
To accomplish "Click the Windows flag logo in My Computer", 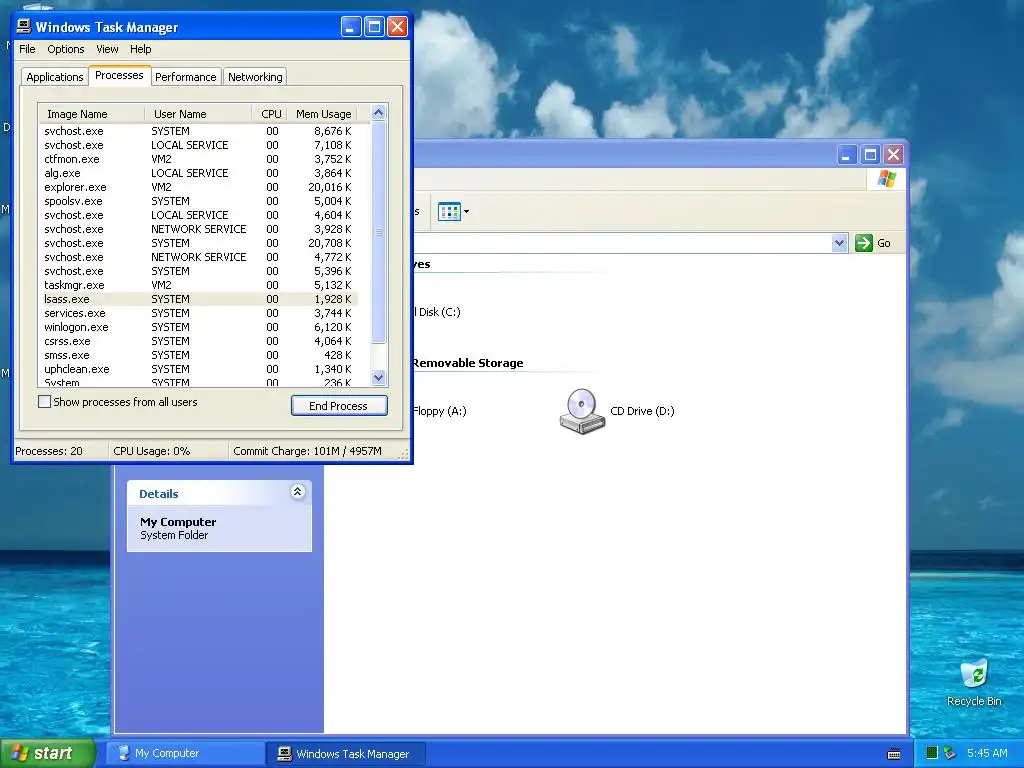I will [886, 178].
